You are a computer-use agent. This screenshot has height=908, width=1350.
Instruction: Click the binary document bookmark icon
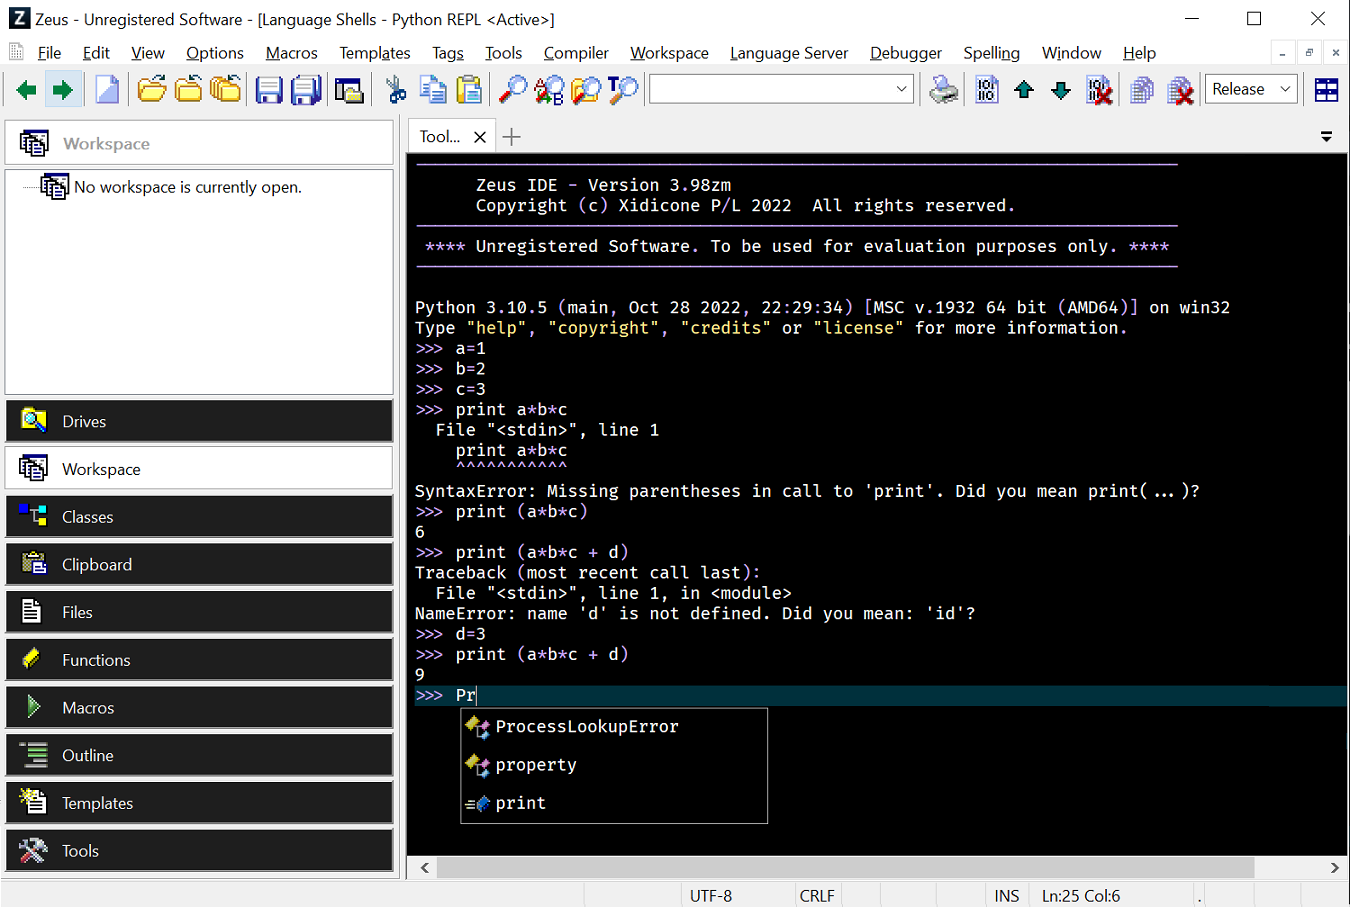tap(987, 90)
